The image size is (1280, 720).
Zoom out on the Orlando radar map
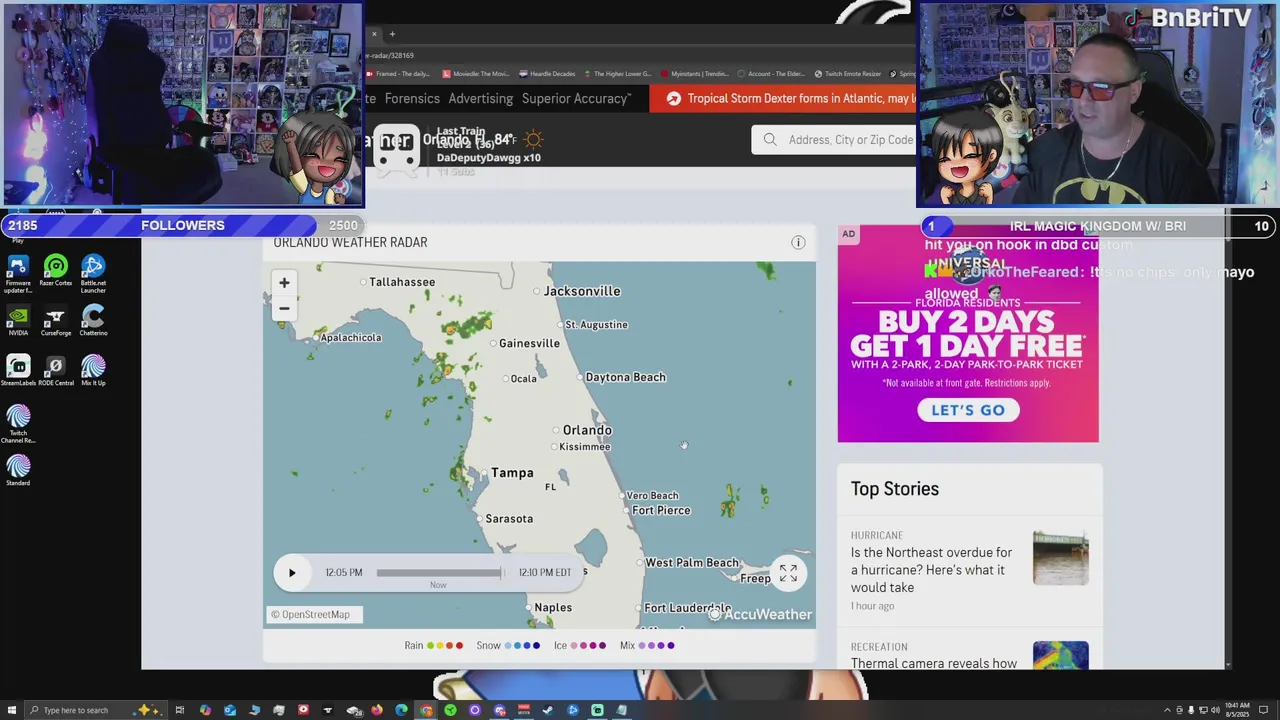pyautogui.click(x=284, y=308)
